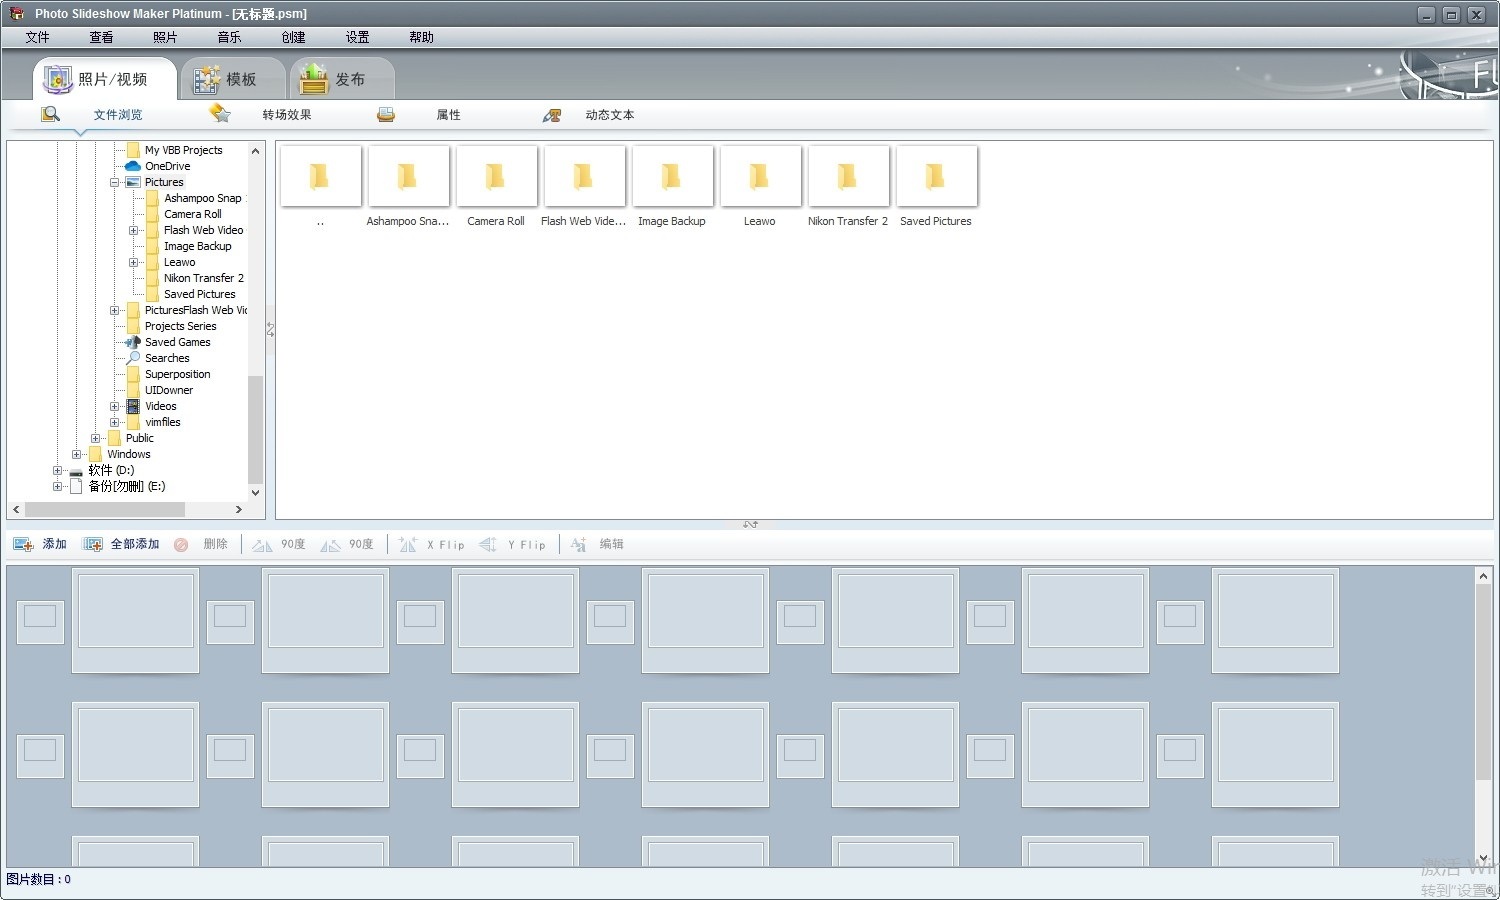Click the properties printer-like icon
Image resolution: width=1500 pixels, height=900 pixels.
click(x=386, y=115)
